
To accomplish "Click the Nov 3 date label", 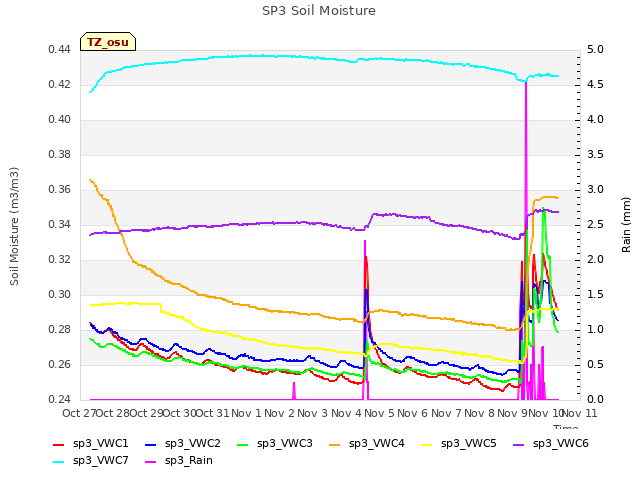I will tap(313, 413).
